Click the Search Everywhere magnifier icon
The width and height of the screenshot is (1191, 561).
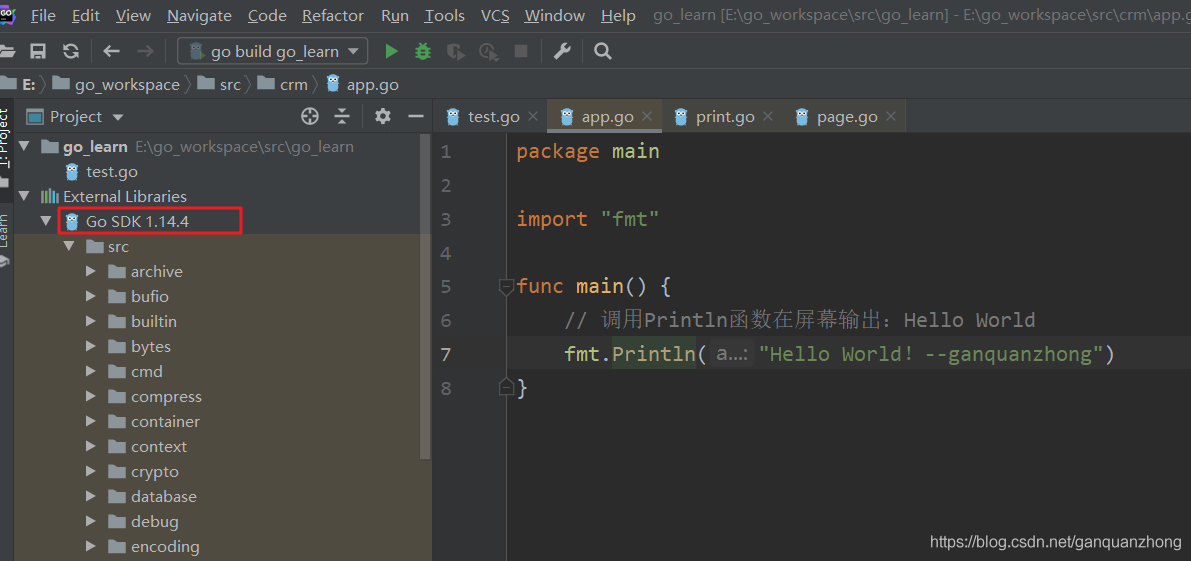(602, 51)
